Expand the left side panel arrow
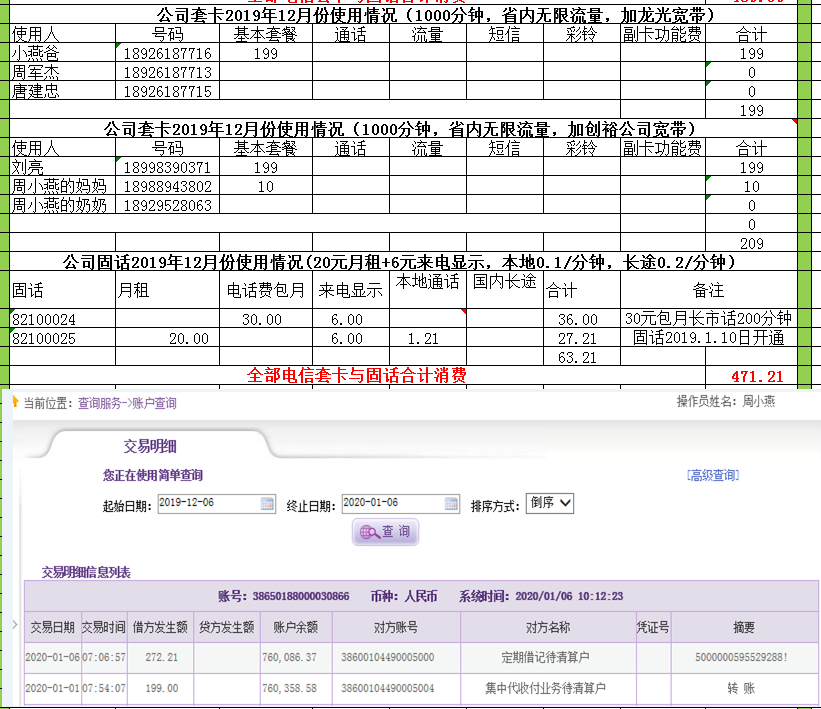Screen dimensions: 821x709 click(x=13, y=625)
